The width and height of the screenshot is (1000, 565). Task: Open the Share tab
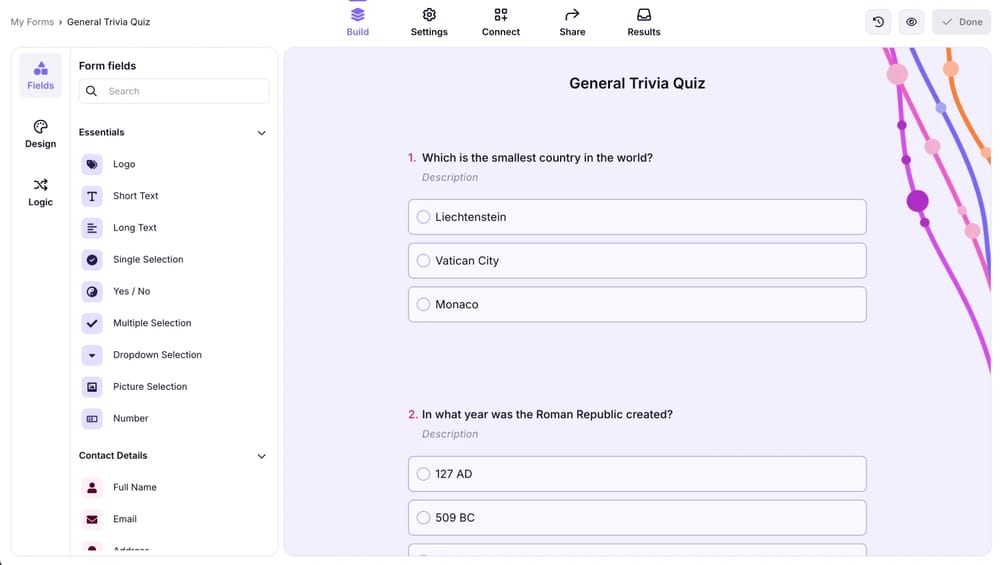tap(572, 22)
